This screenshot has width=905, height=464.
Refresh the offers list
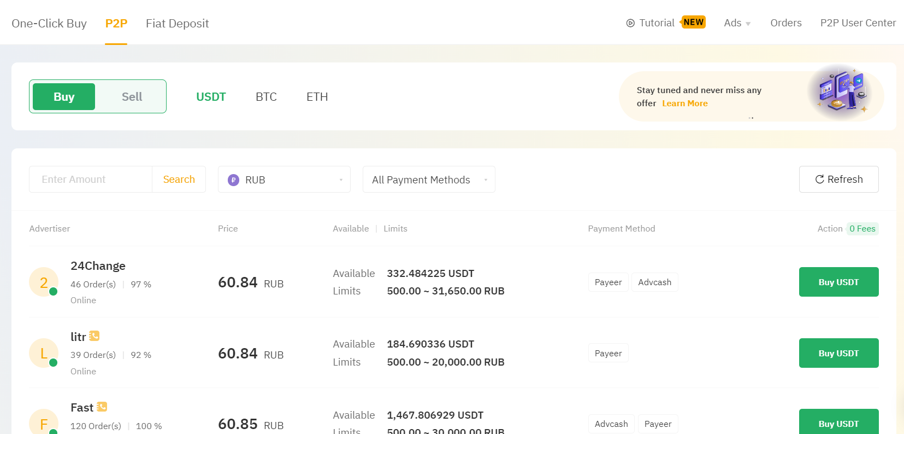click(x=838, y=179)
